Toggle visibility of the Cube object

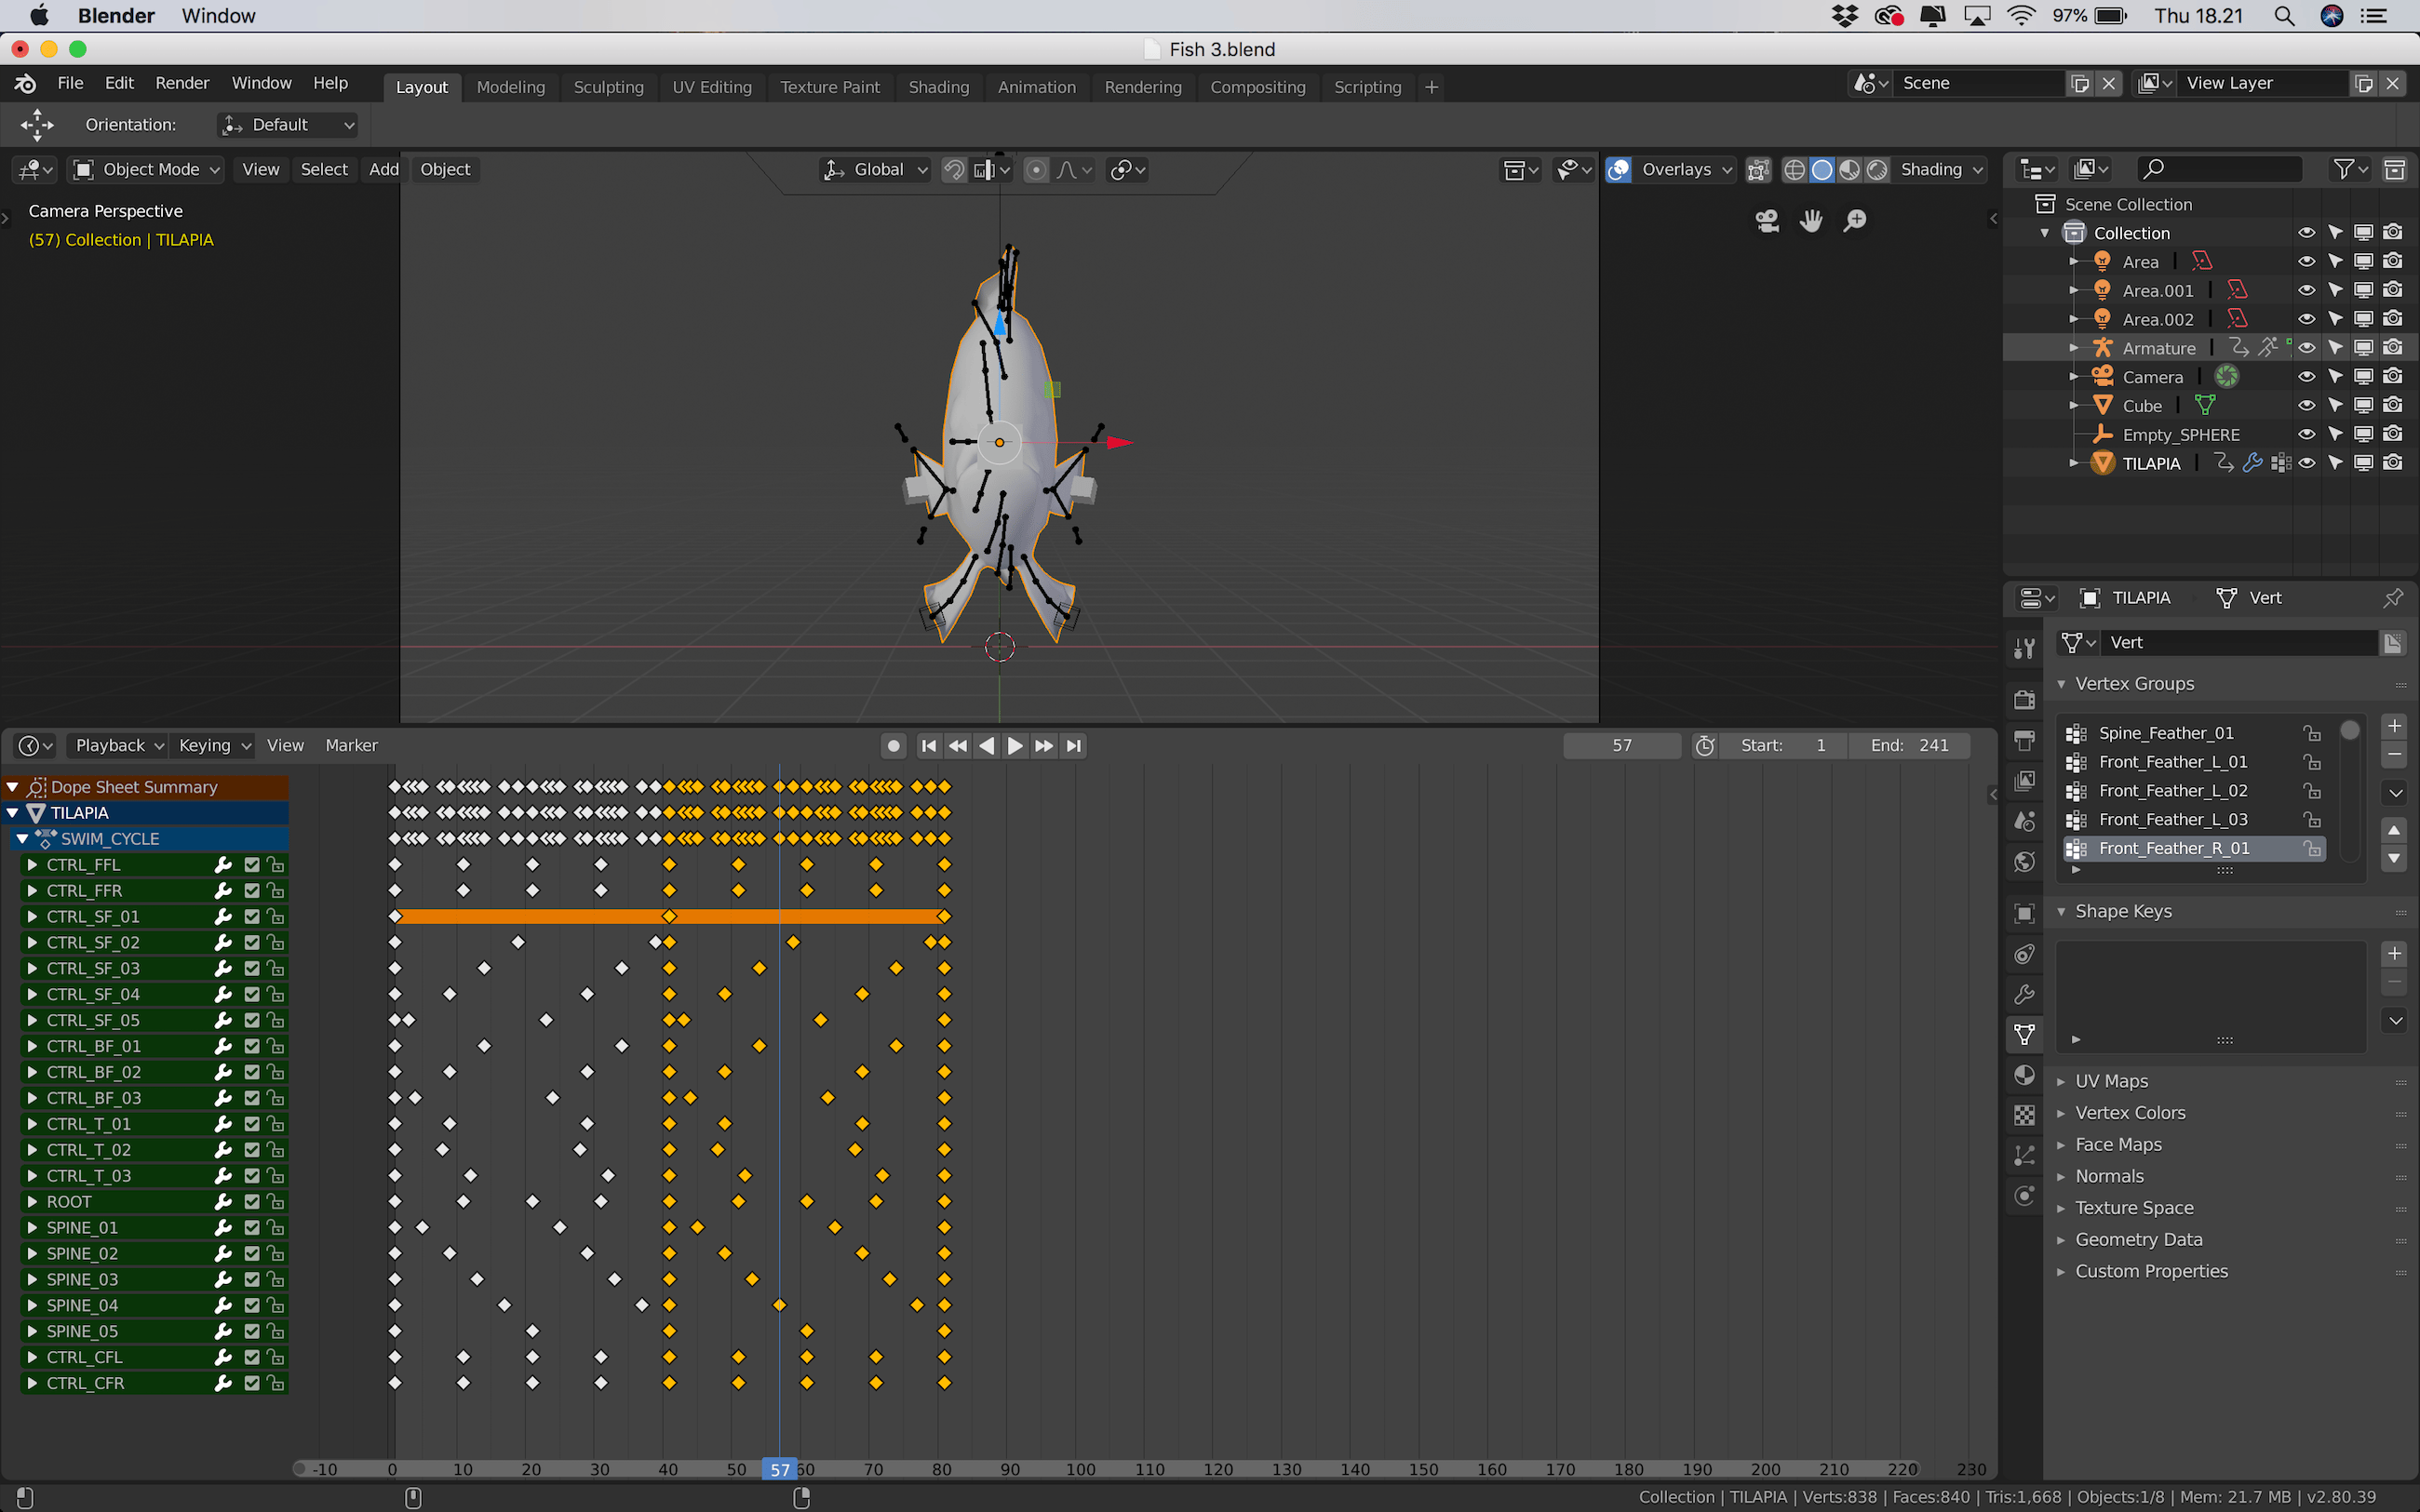point(2306,406)
